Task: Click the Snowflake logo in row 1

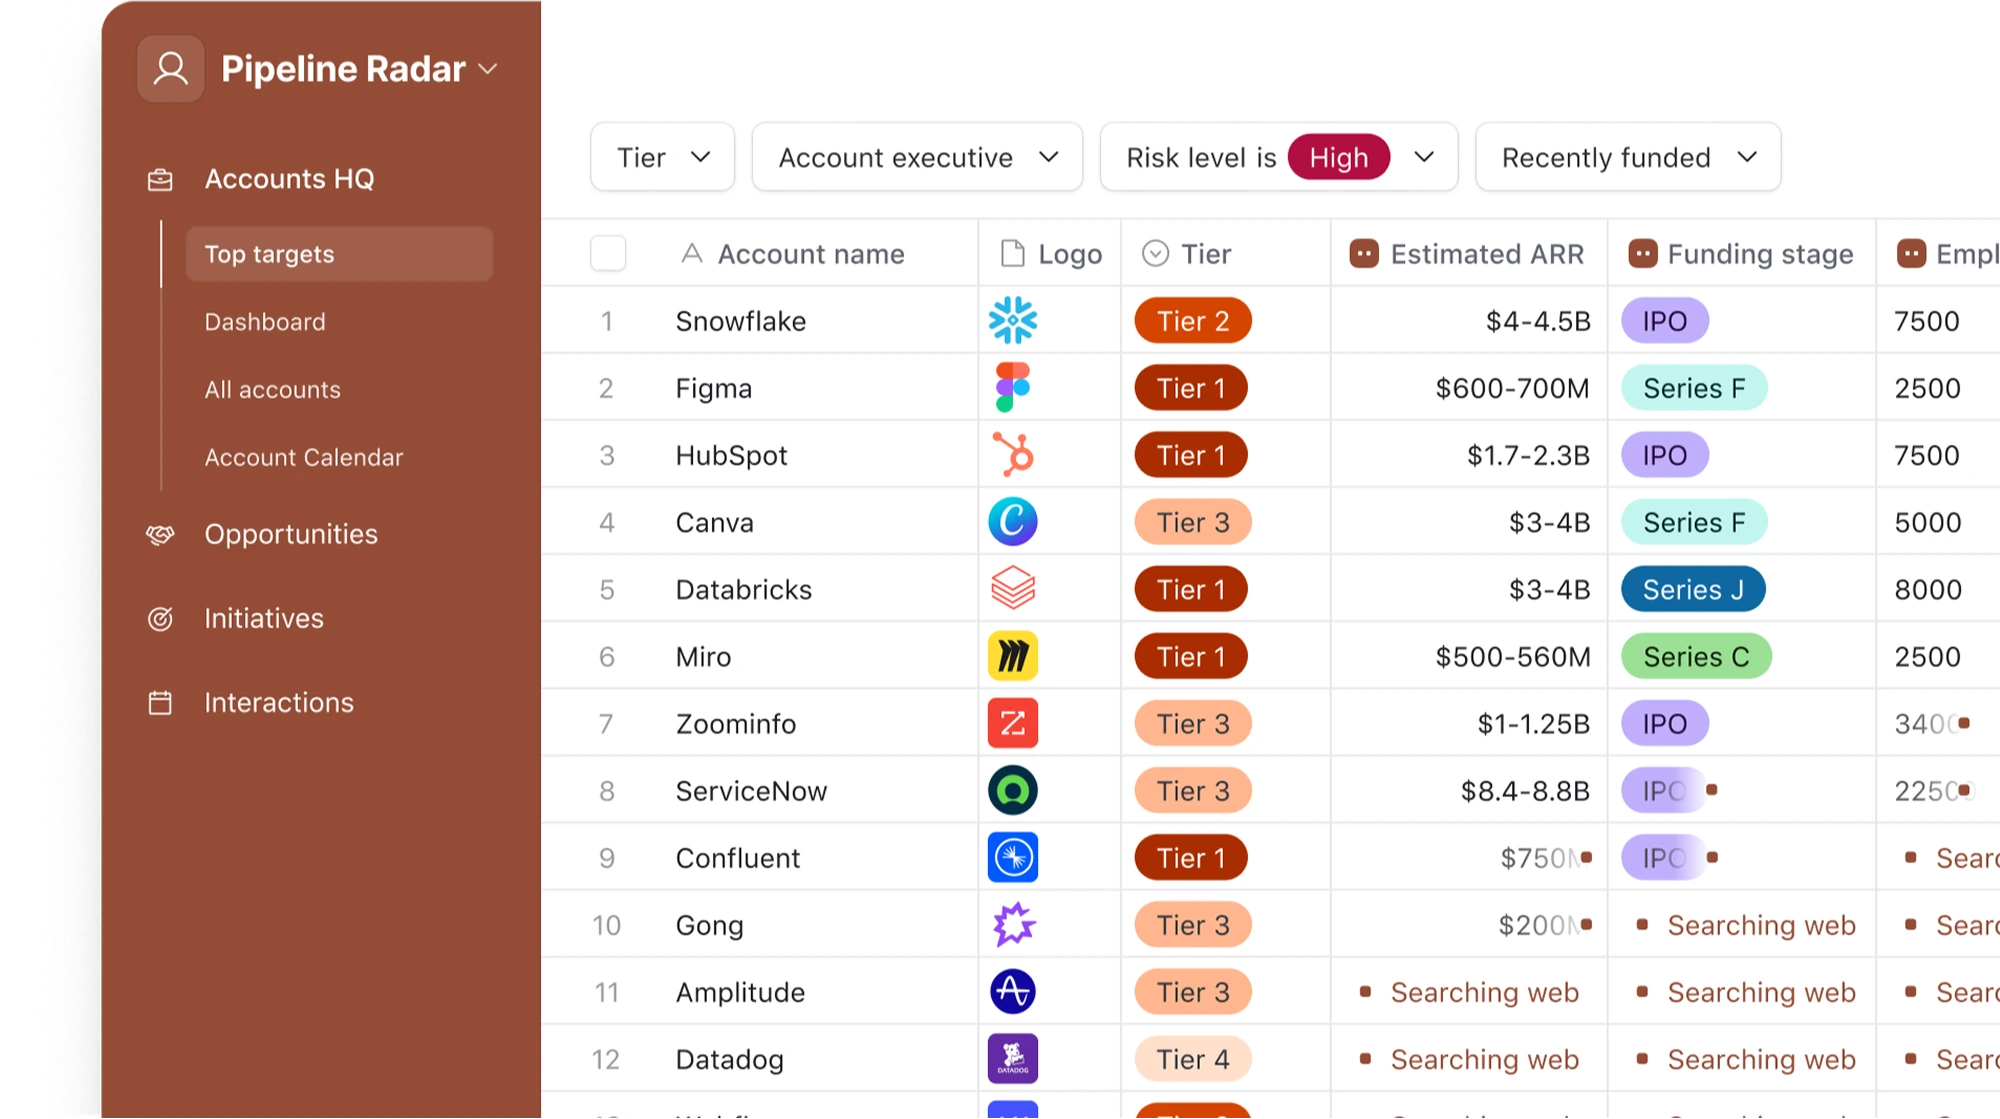Action: (x=1012, y=321)
